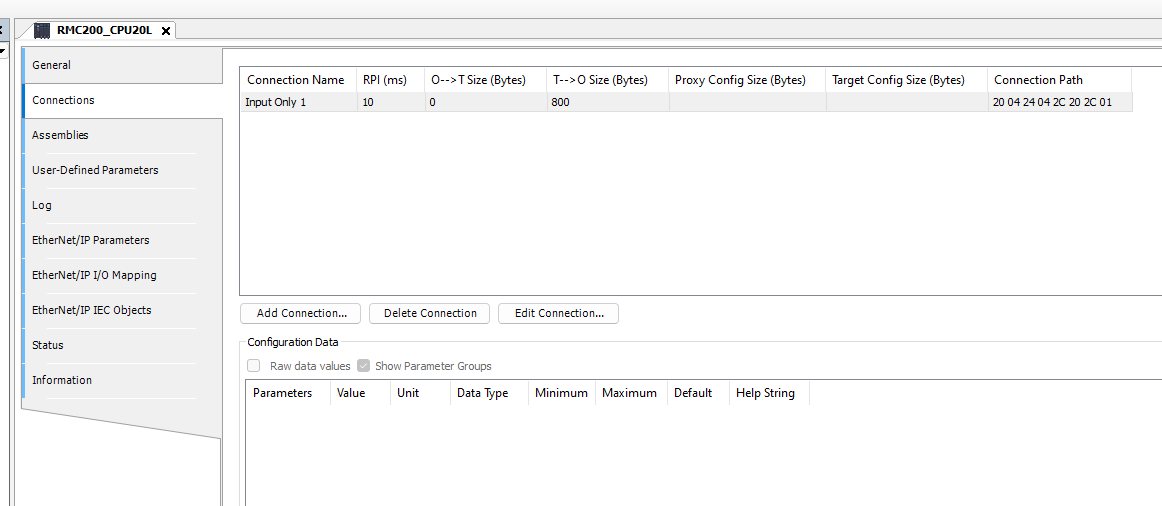Image resolution: width=1162 pixels, height=506 pixels.
Task: Show the EtherNet/IP IEC Objects tab
Action: pyautogui.click(x=92, y=310)
